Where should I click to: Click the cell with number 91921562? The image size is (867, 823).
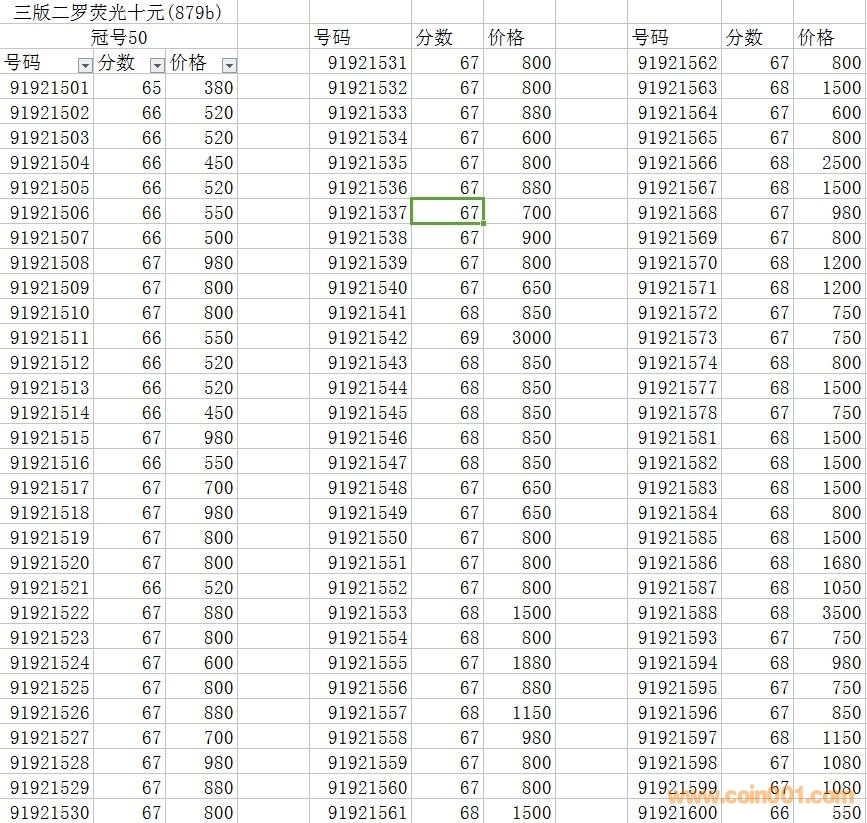[x=677, y=63]
